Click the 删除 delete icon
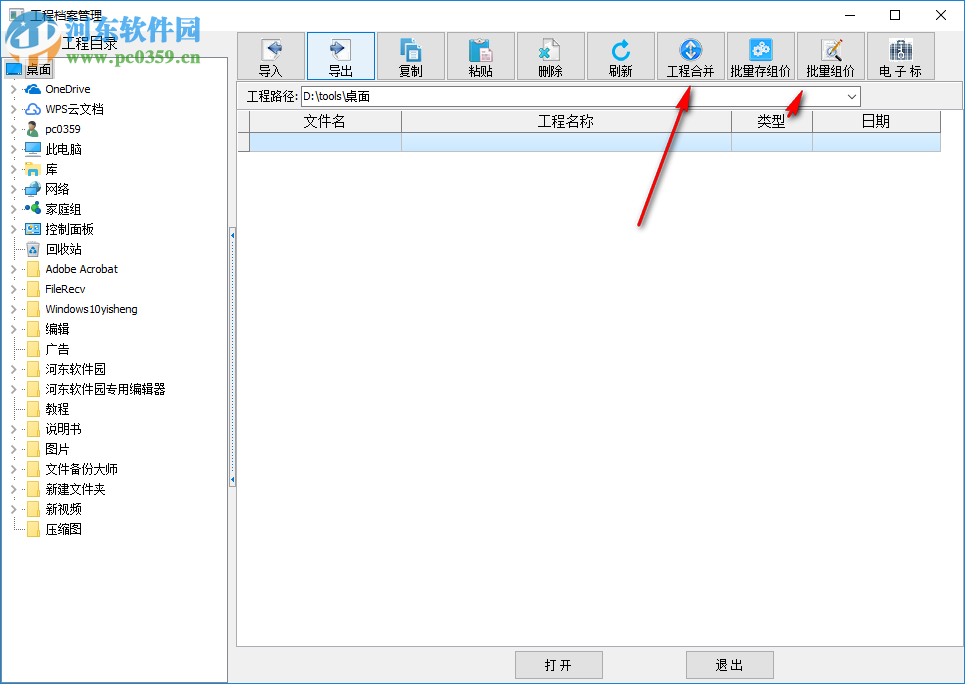965x684 pixels. coord(550,56)
